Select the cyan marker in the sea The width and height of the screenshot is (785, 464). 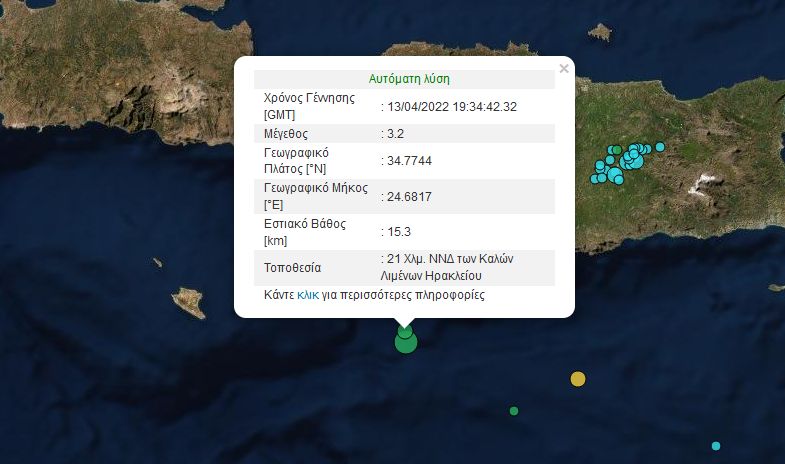[x=716, y=446]
